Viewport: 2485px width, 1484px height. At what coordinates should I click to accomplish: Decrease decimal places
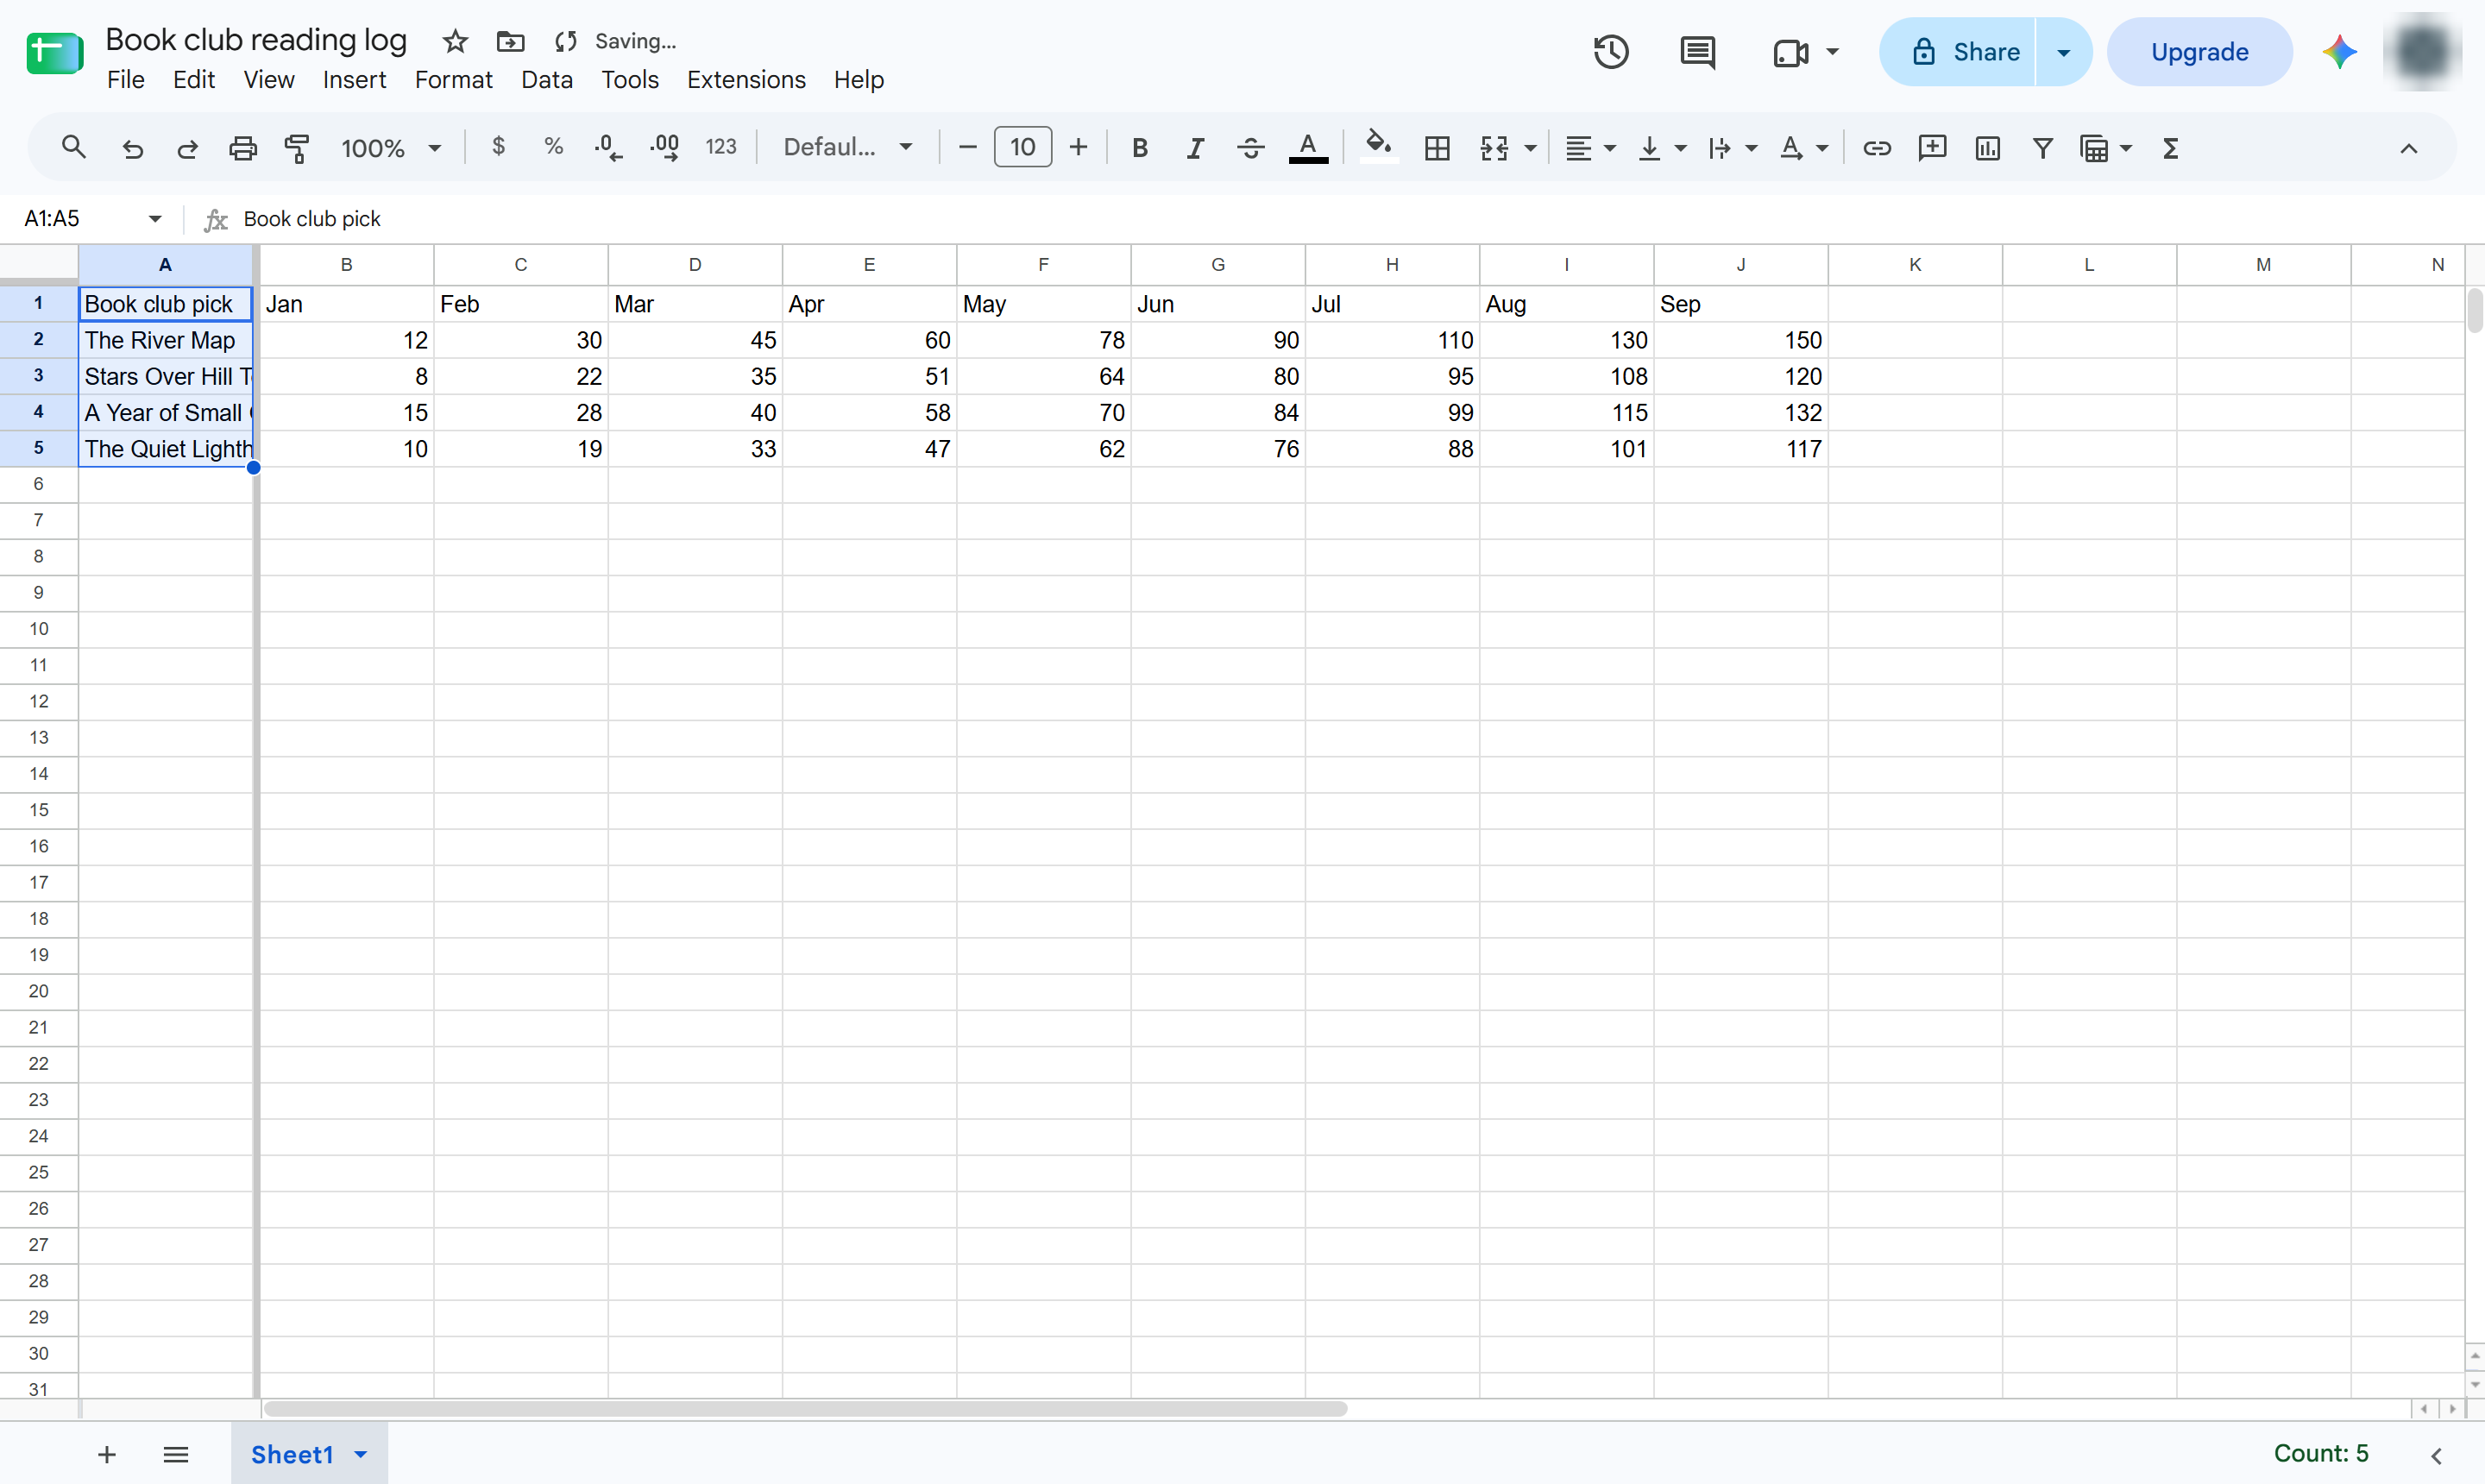(608, 148)
